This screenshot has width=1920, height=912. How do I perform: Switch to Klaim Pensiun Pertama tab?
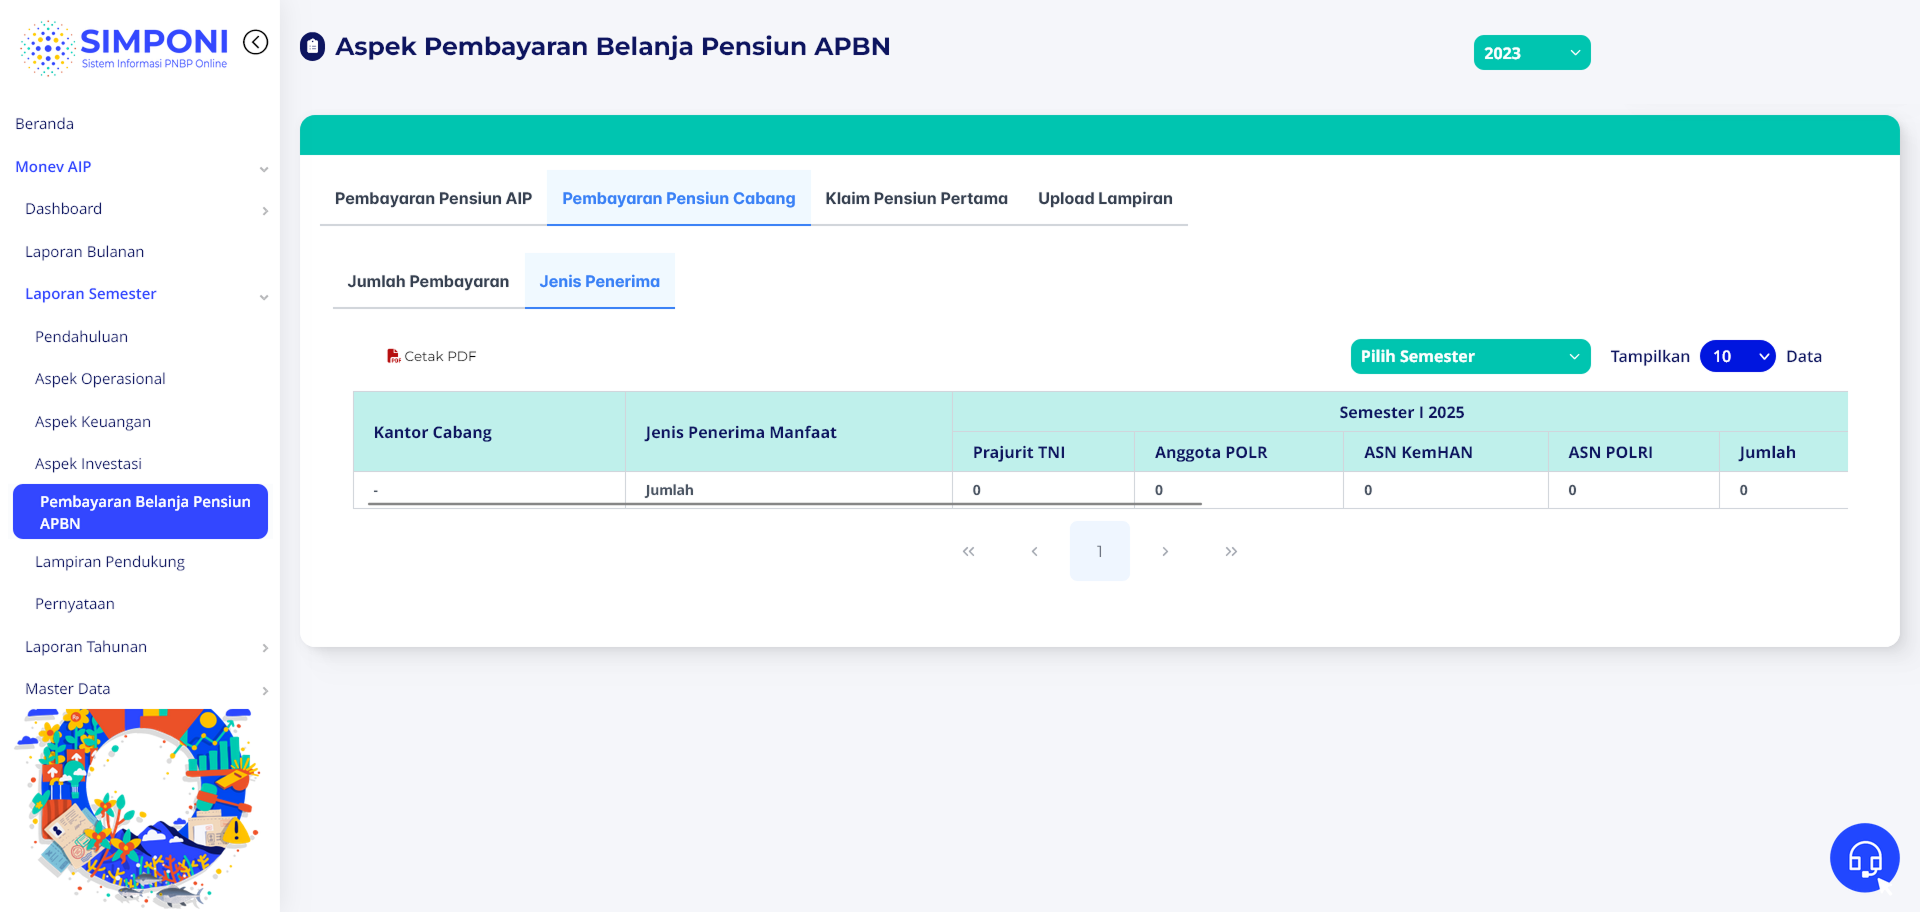tap(917, 198)
